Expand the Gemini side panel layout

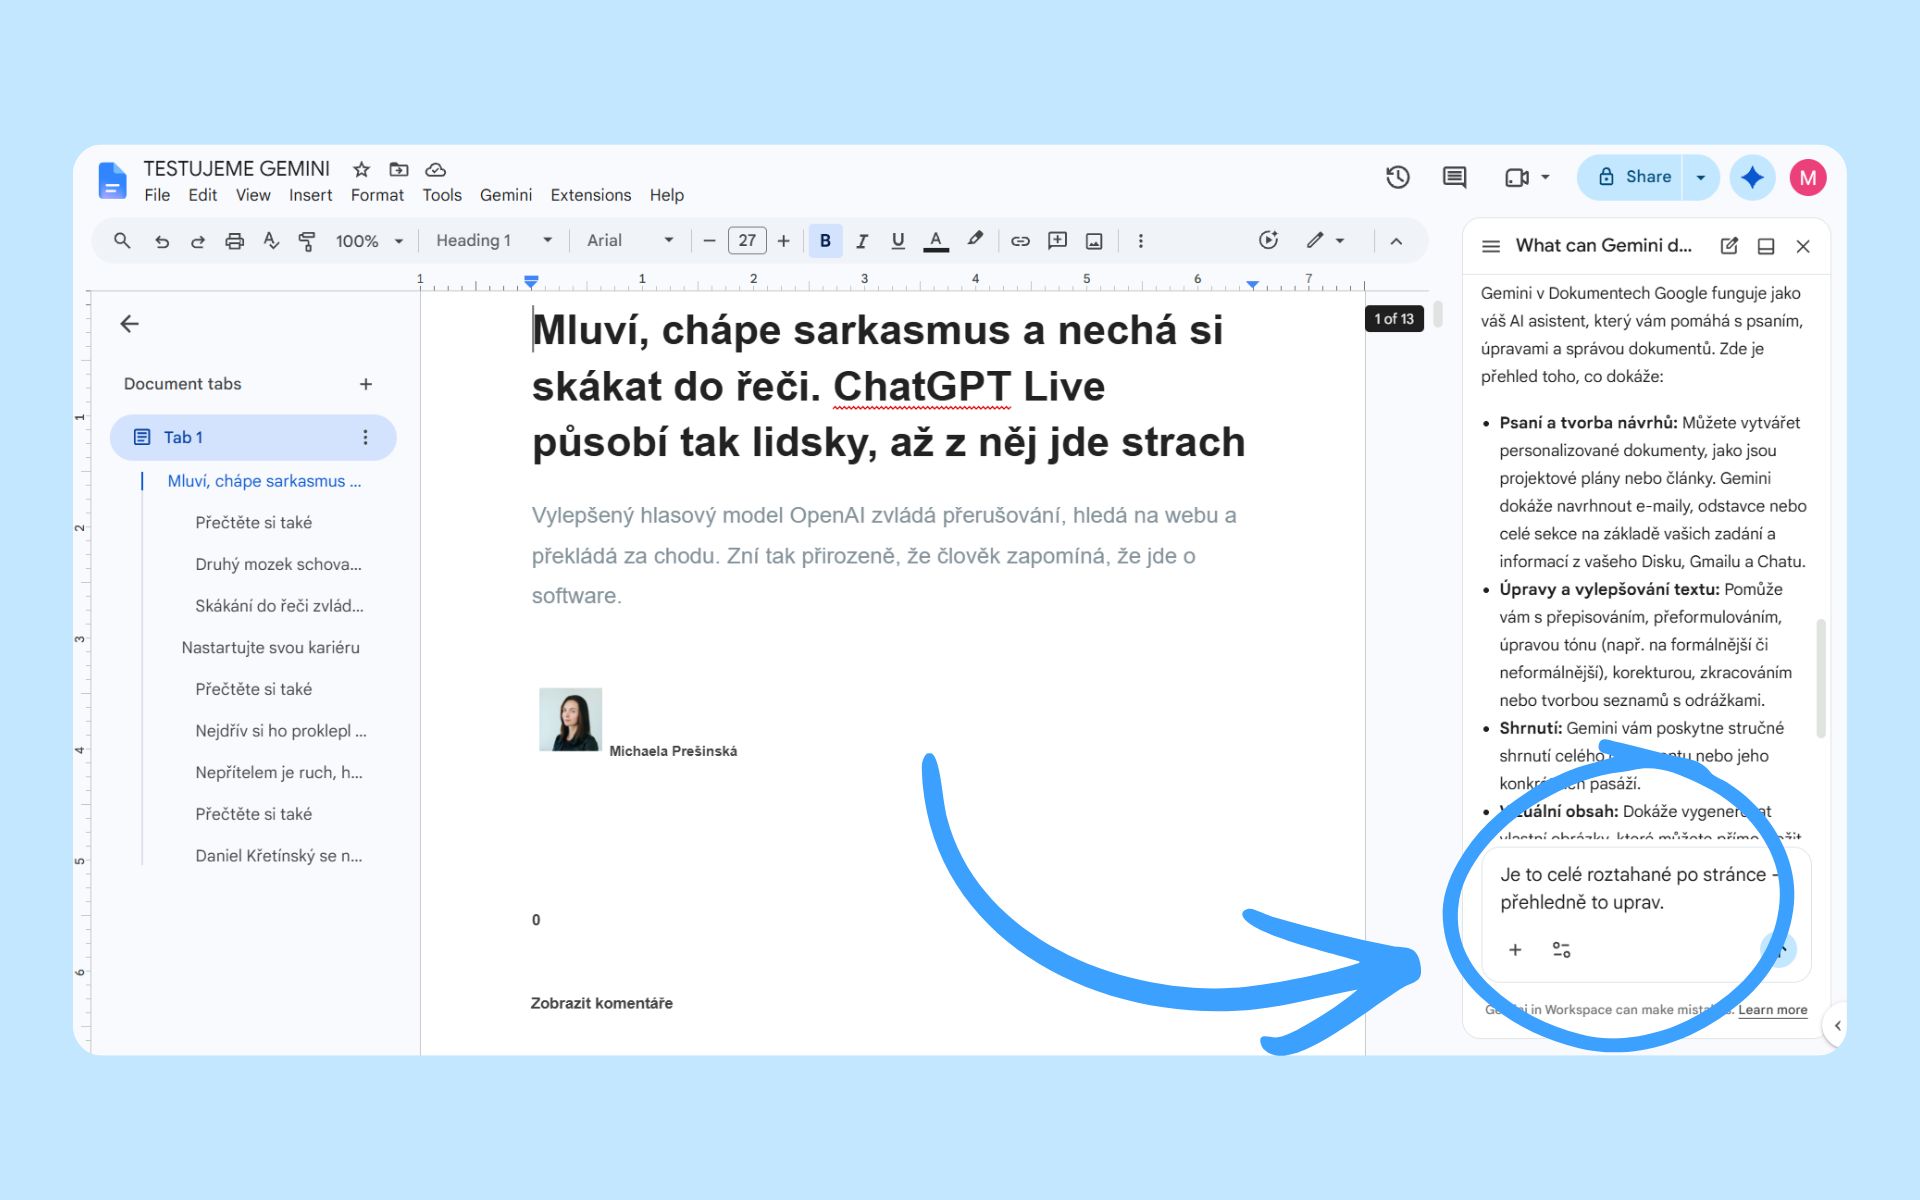coord(1766,246)
